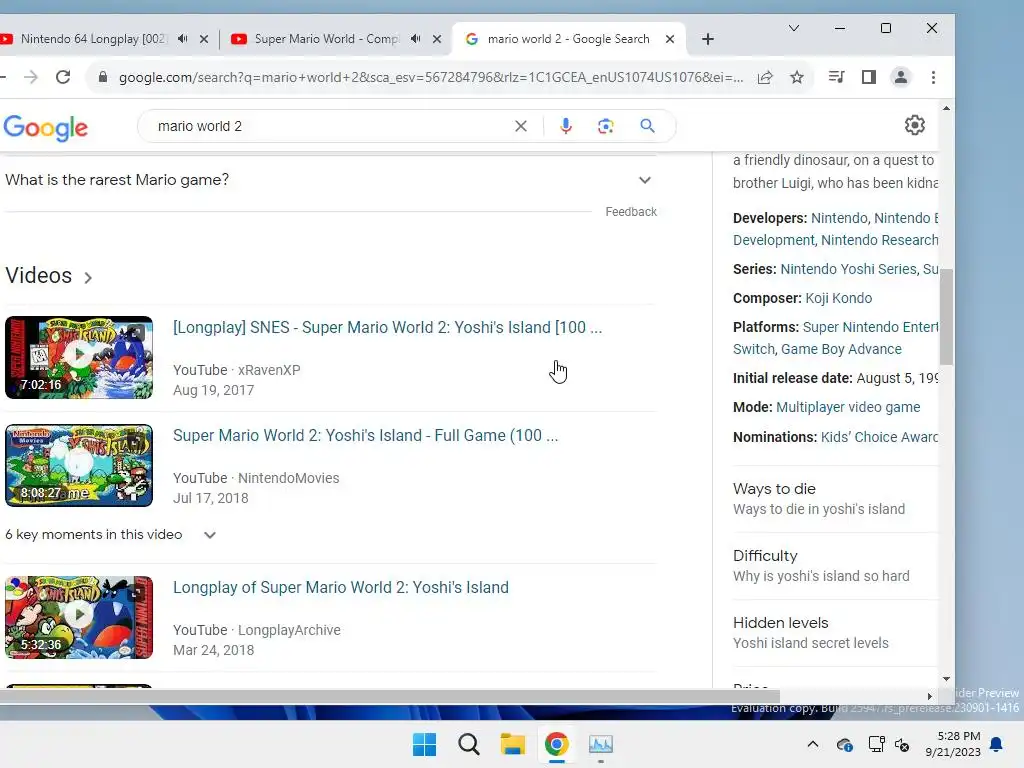Image resolution: width=1024 pixels, height=768 pixels.
Task: Share this page icon
Action: click(765, 77)
